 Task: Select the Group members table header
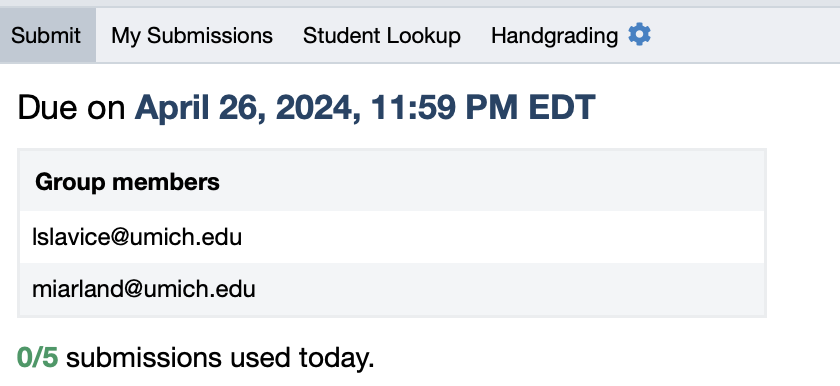click(392, 181)
